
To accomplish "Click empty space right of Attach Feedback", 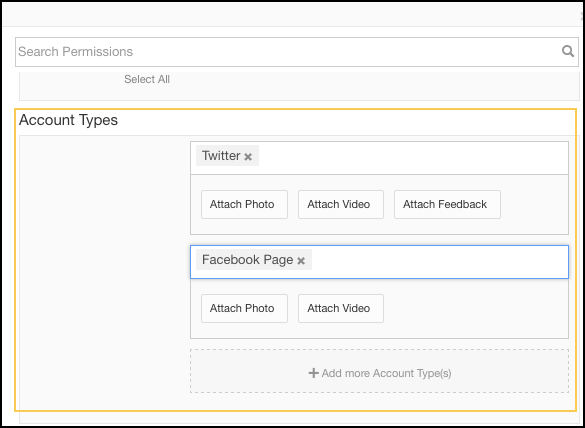I will click(x=534, y=204).
